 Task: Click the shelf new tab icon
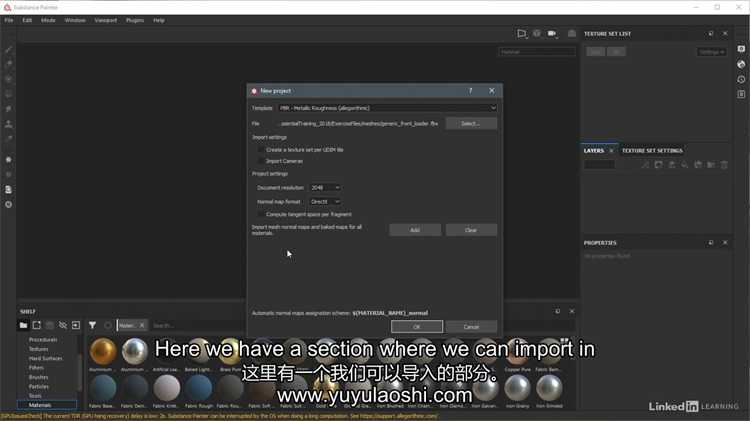click(37, 325)
